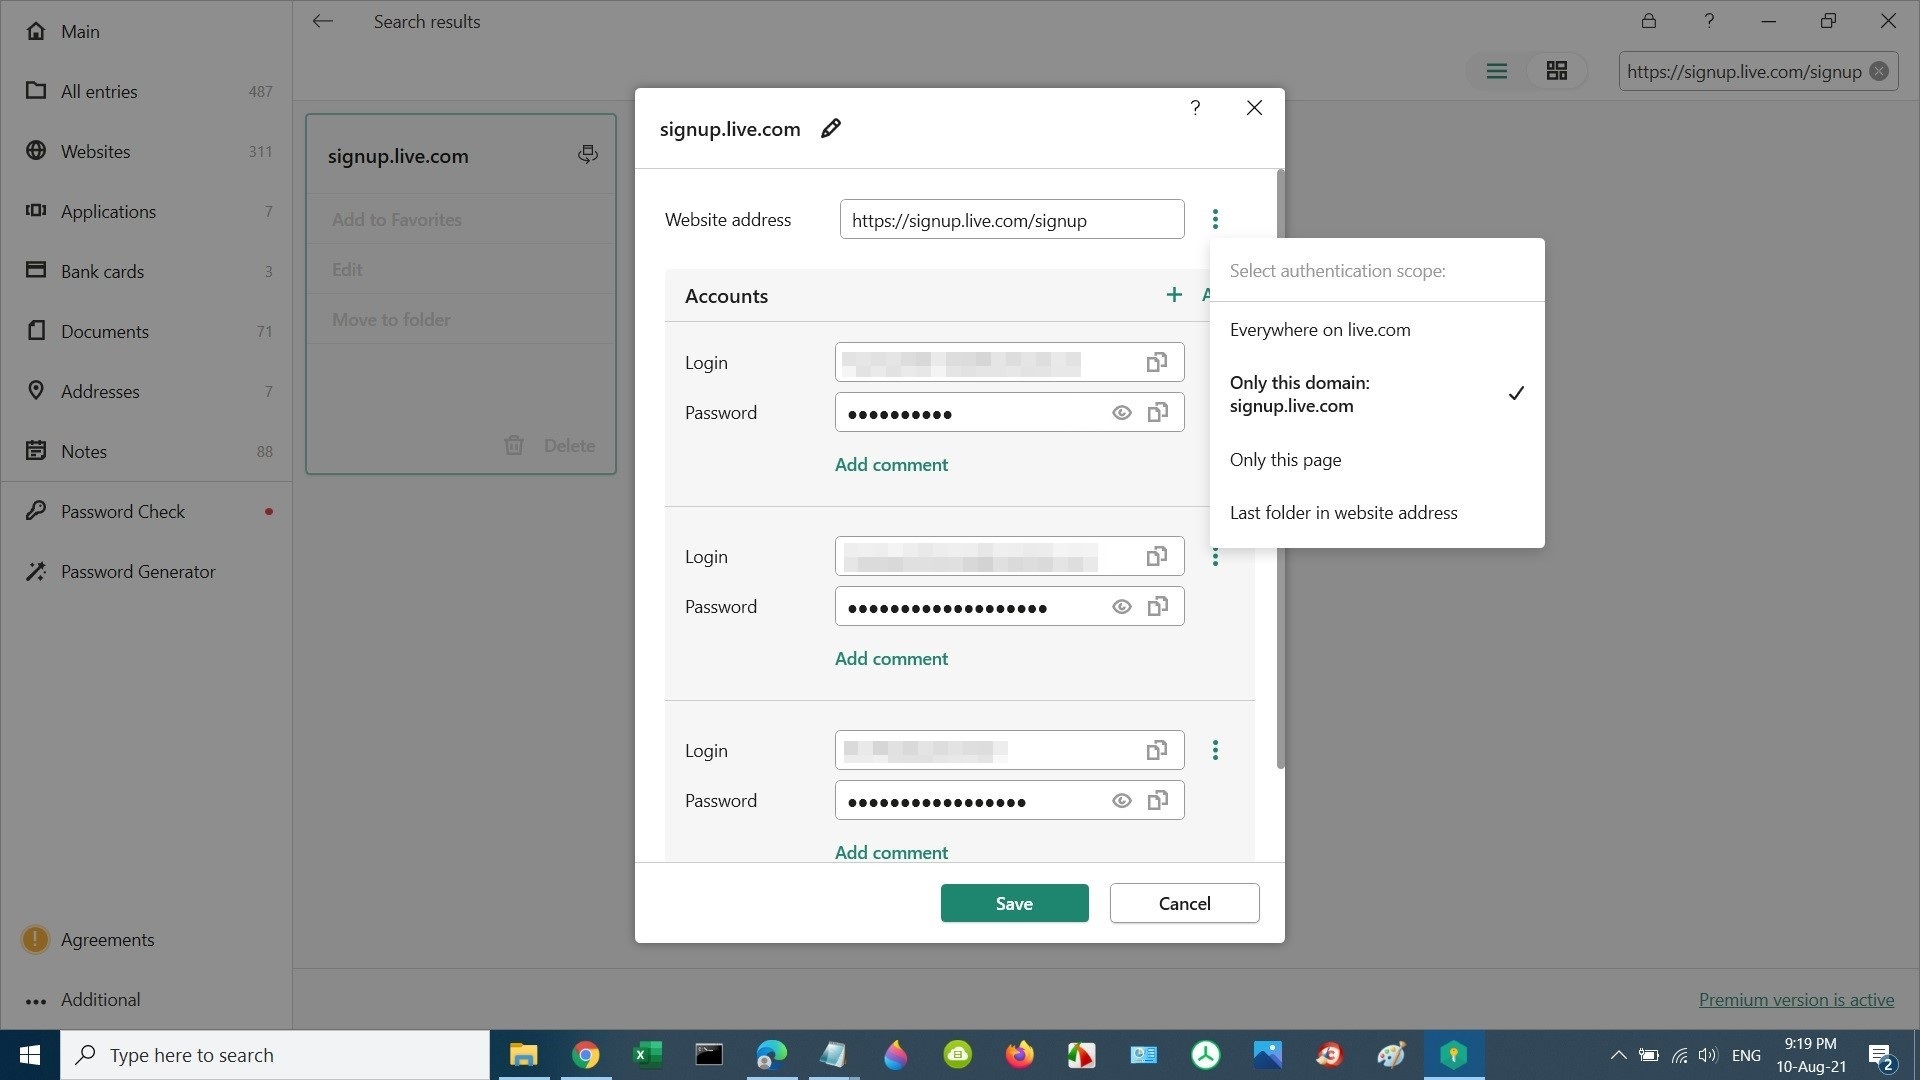This screenshot has height=1080, width=1920.
Task: Copy the second account's login
Action: [x=1157, y=556]
